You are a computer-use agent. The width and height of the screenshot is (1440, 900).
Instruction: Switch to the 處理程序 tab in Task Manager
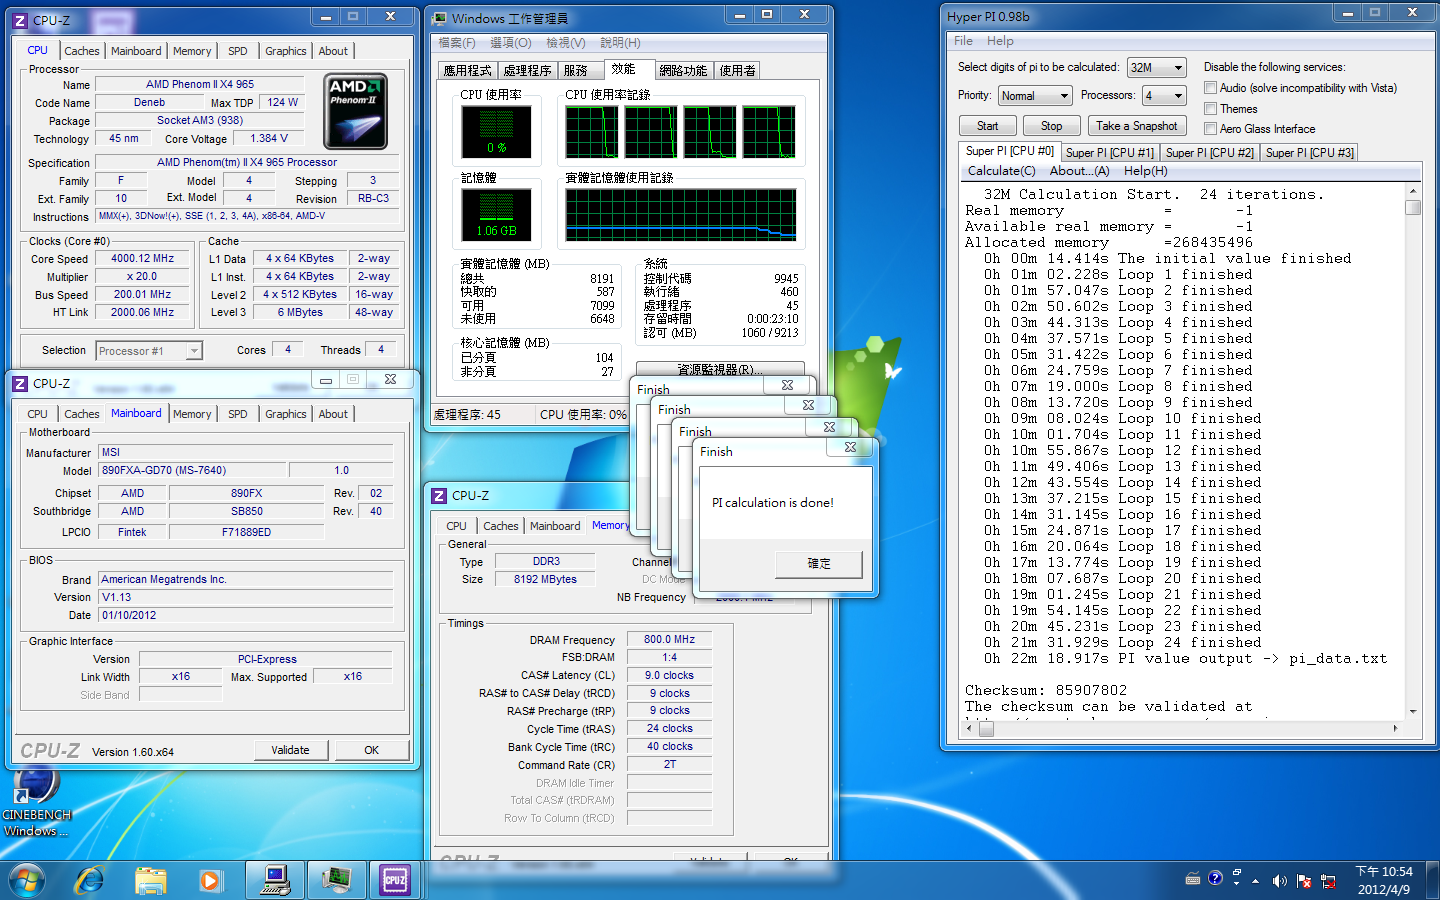(527, 71)
